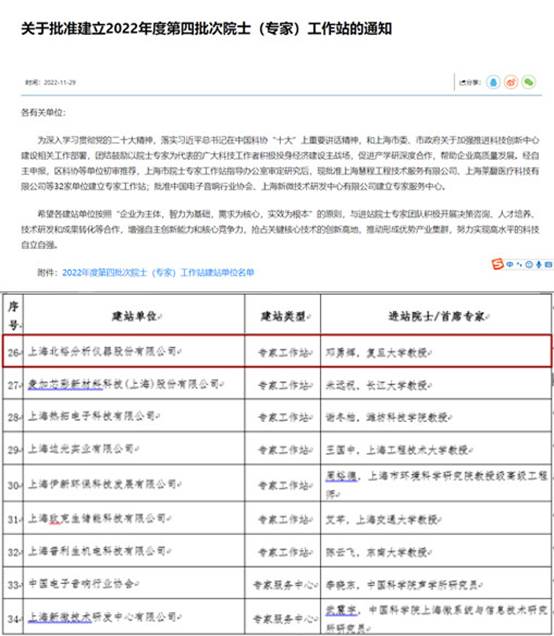The width and height of the screenshot is (554, 636).
Task: Click the company name in row 28
Action: (x=92, y=416)
